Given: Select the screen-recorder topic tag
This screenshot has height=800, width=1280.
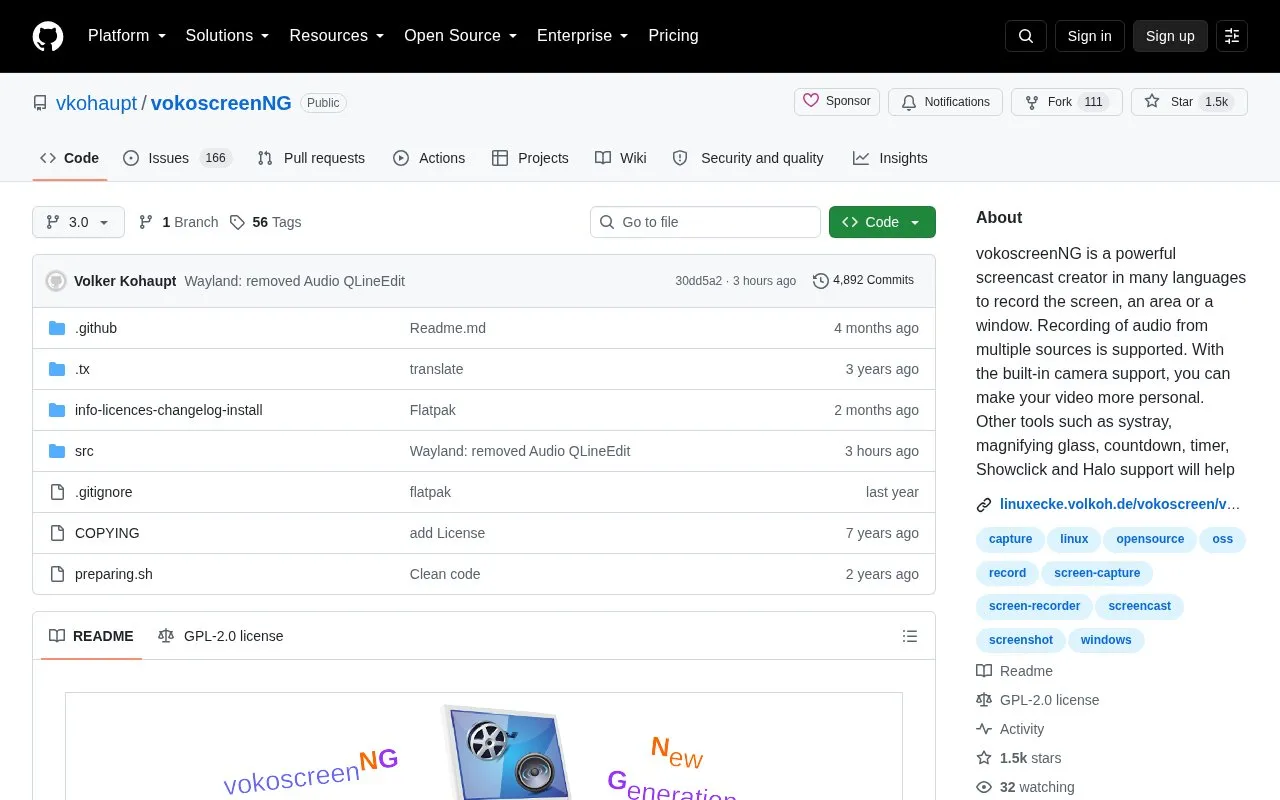Looking at the screenshot, I should click(1034, 606).
